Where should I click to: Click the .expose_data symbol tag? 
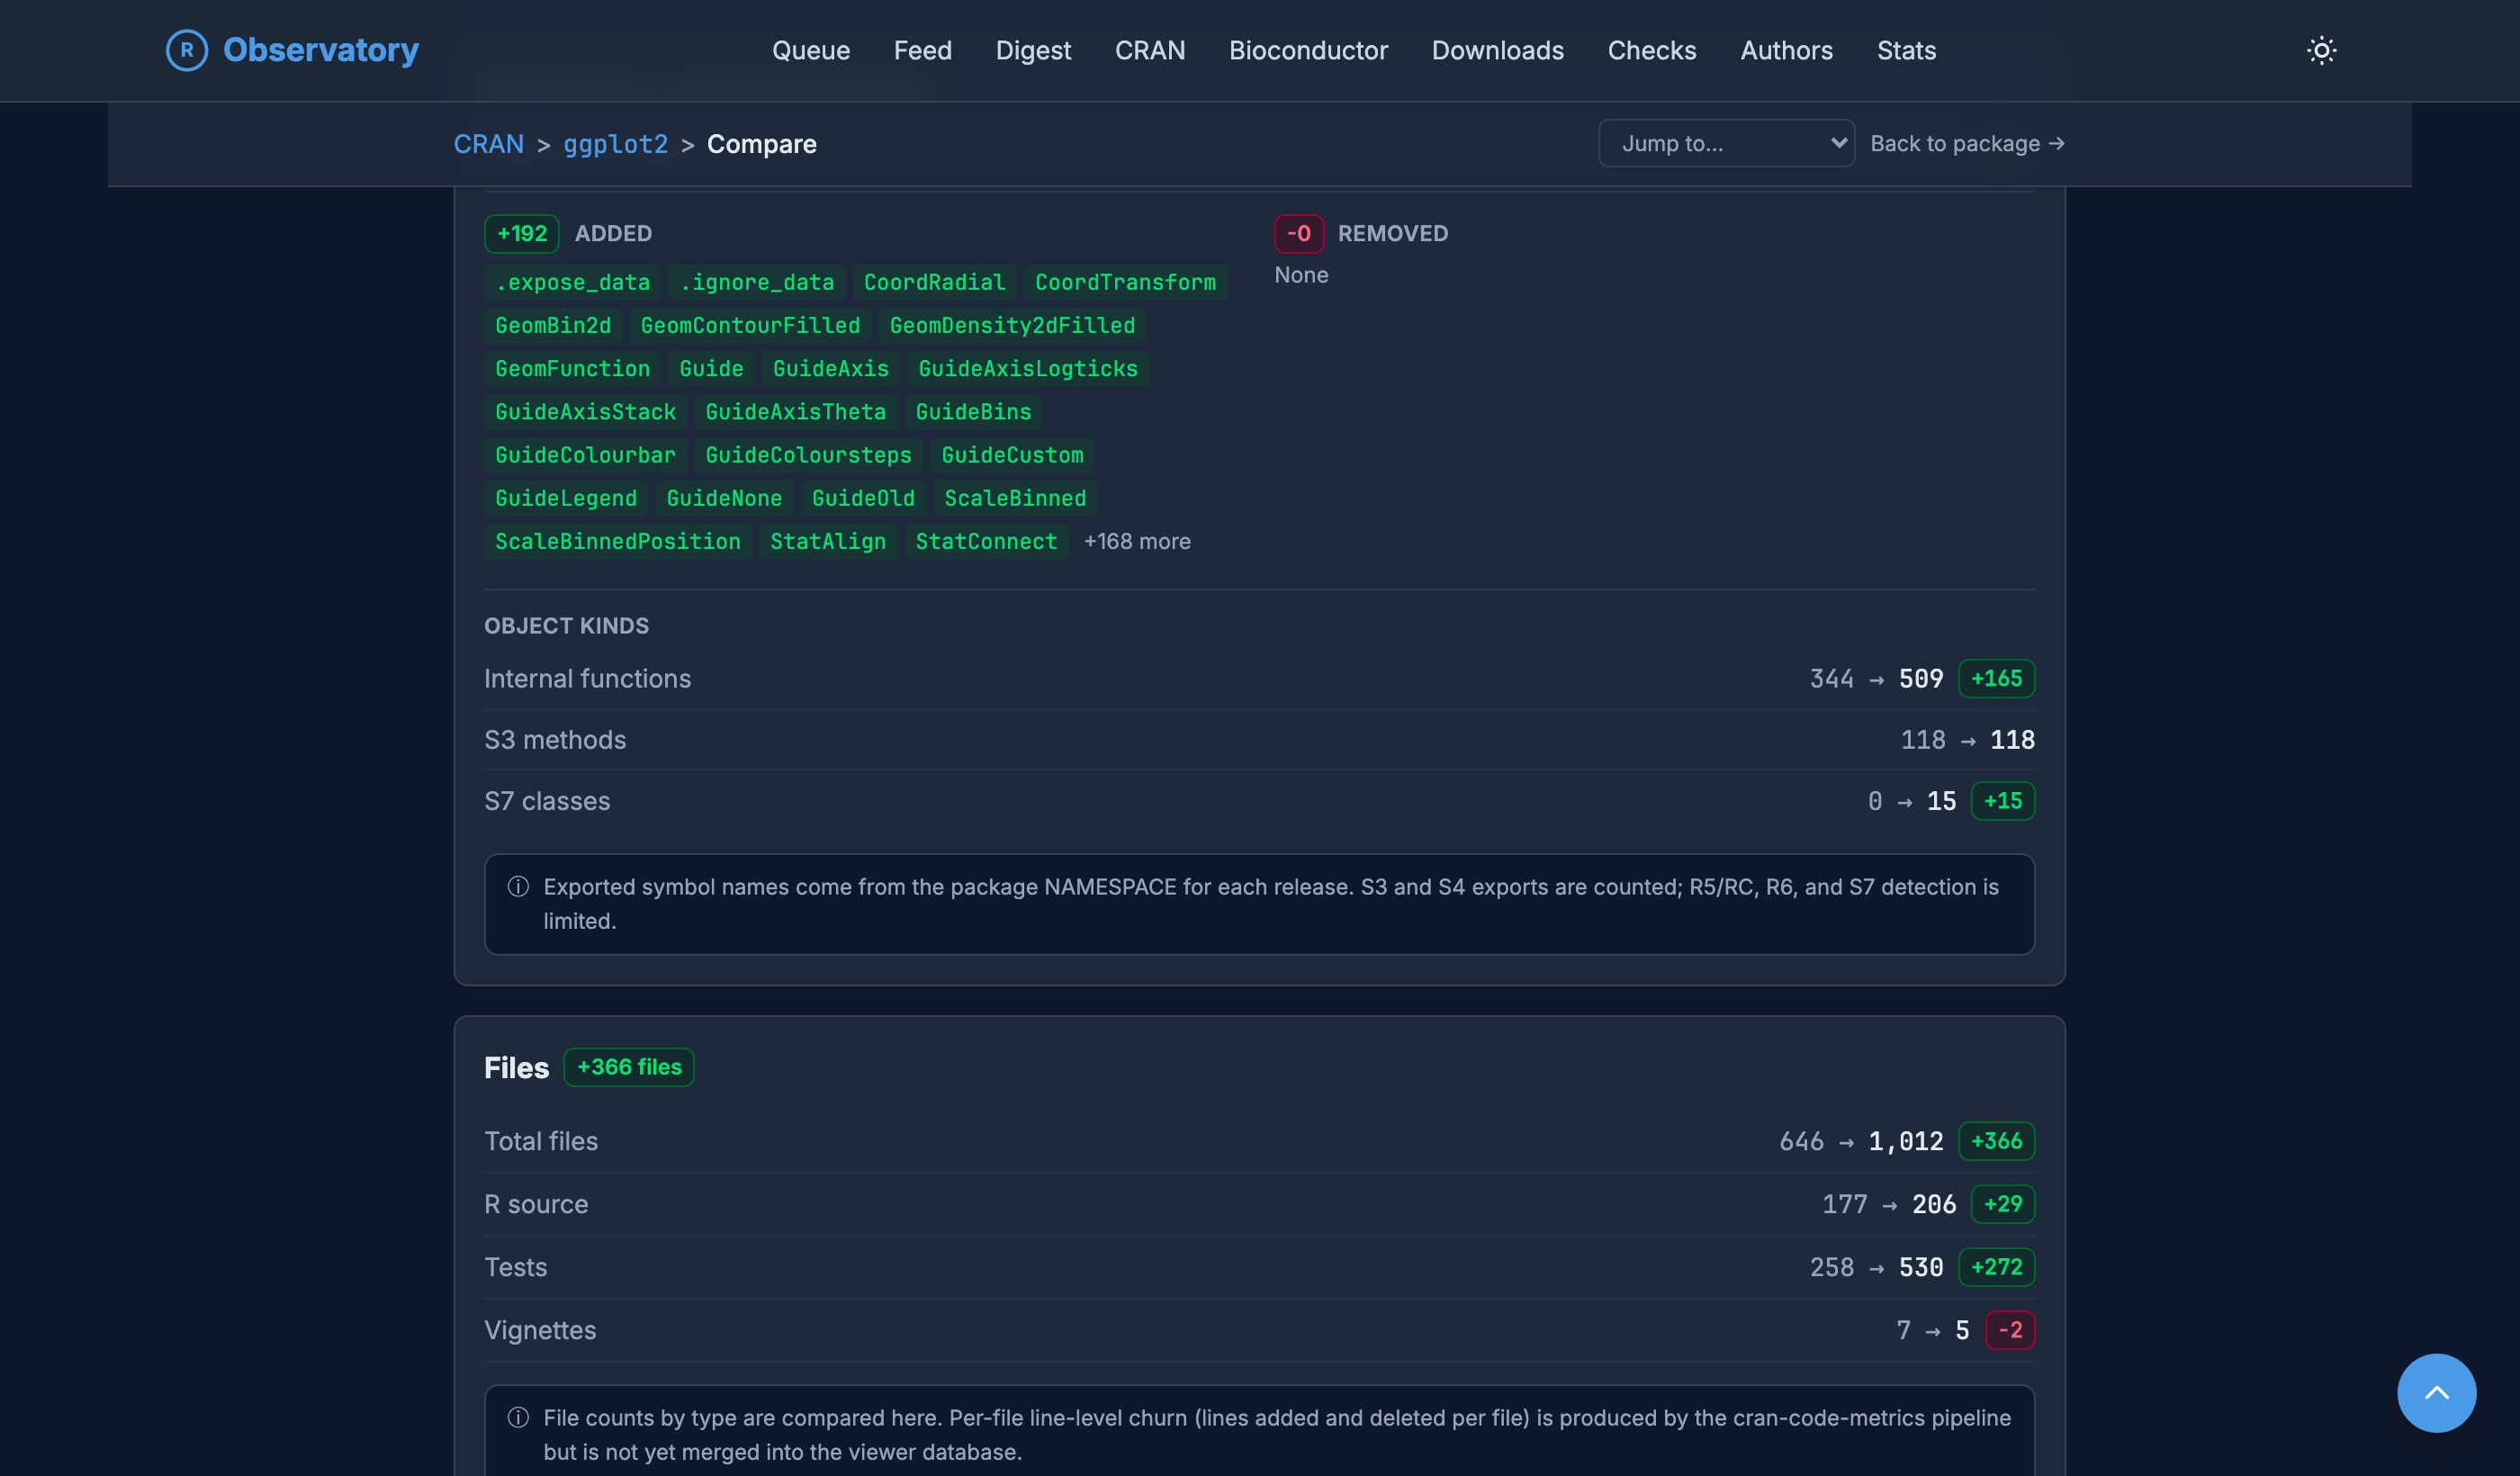pos(572,282)
